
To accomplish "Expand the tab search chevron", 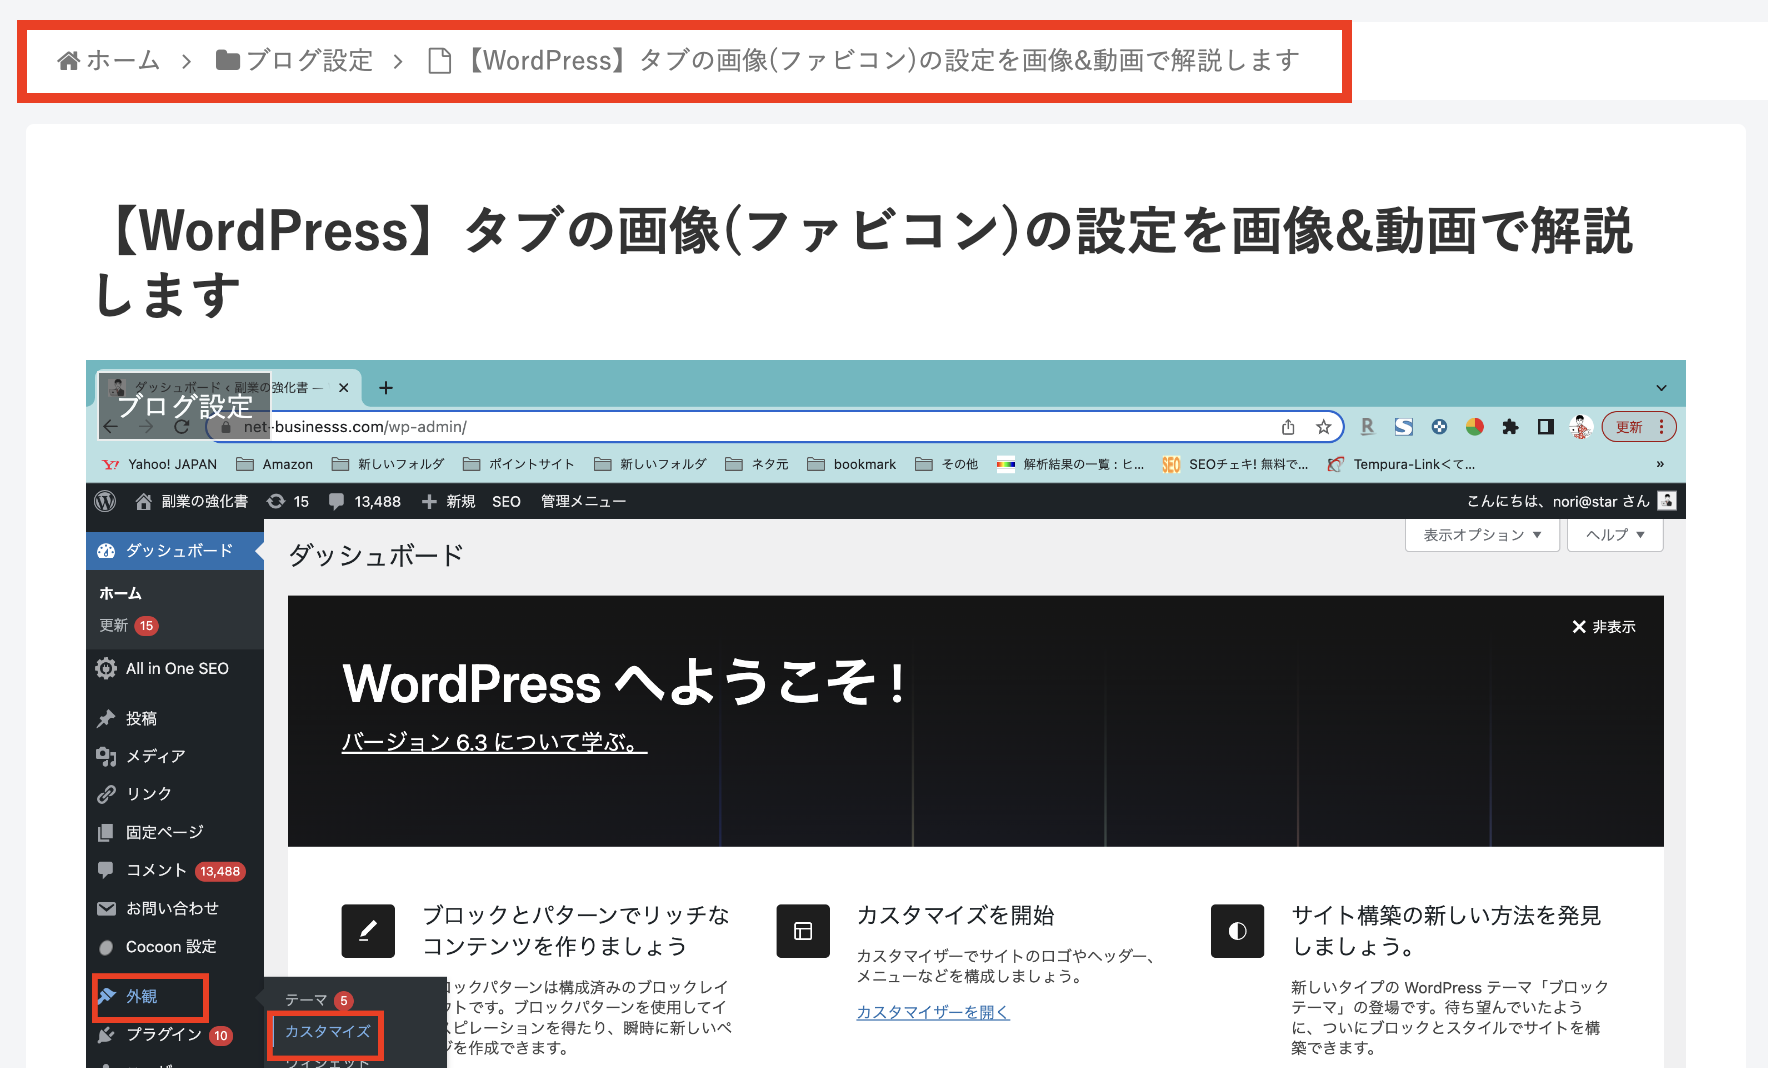I will pyautogui.click(x=1661, y=388).
